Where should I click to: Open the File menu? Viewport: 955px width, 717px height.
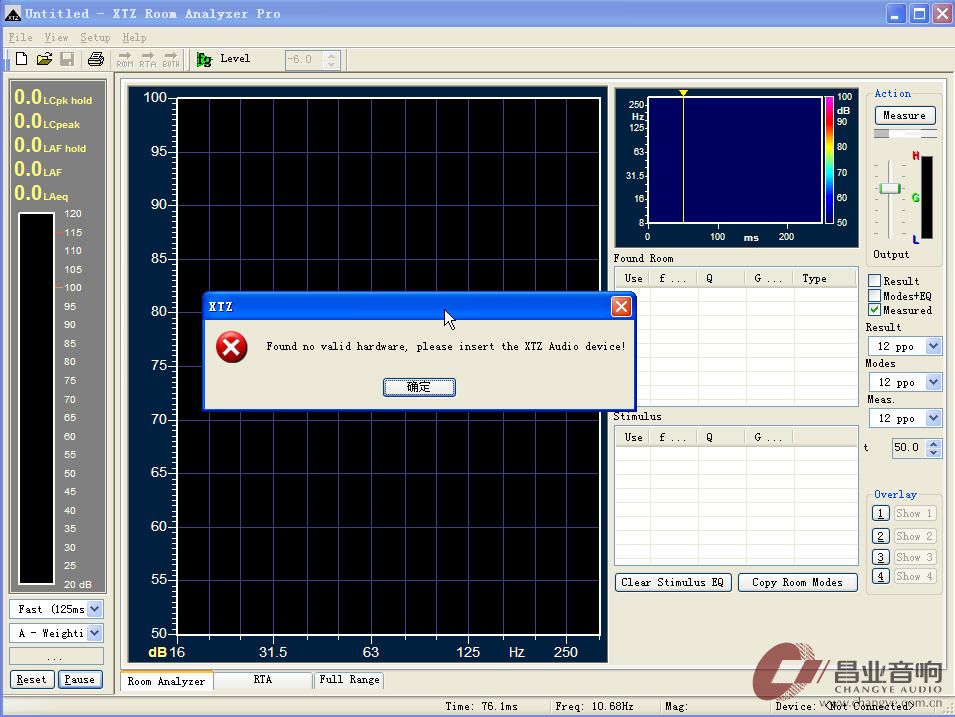pyautogui.click(x=20, y=37)
